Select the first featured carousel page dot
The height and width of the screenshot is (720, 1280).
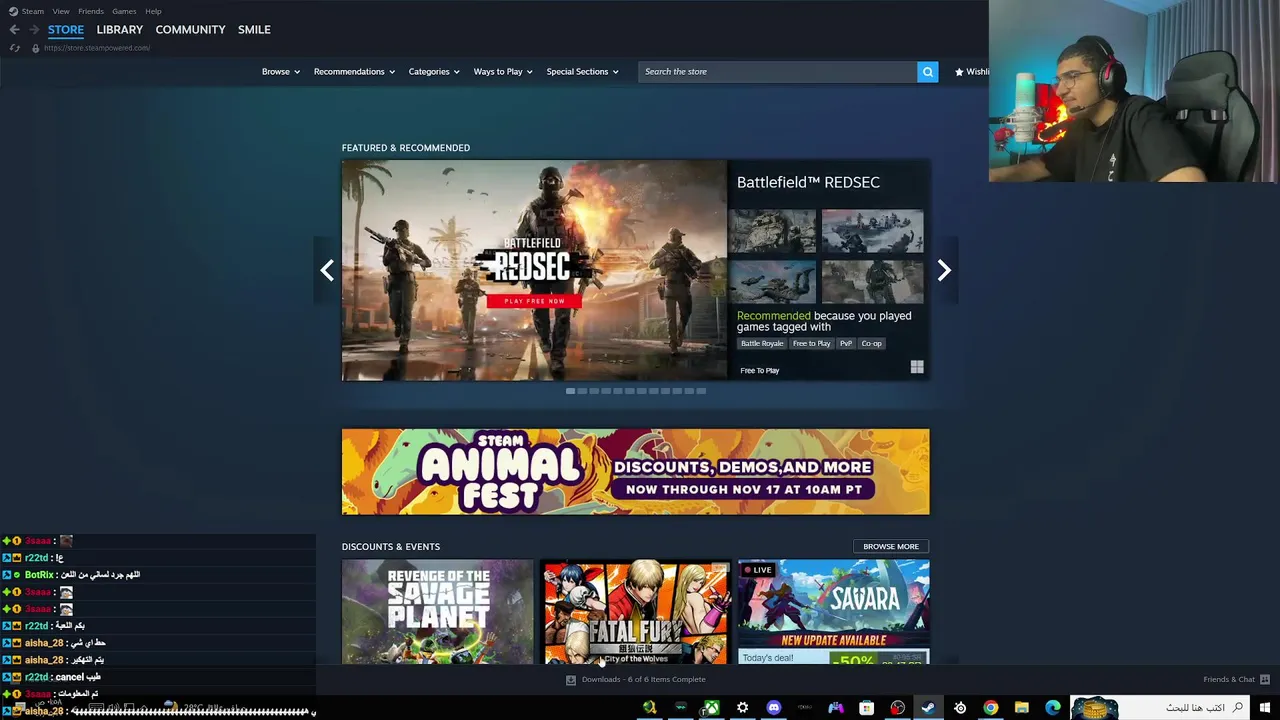coord(570,391)
